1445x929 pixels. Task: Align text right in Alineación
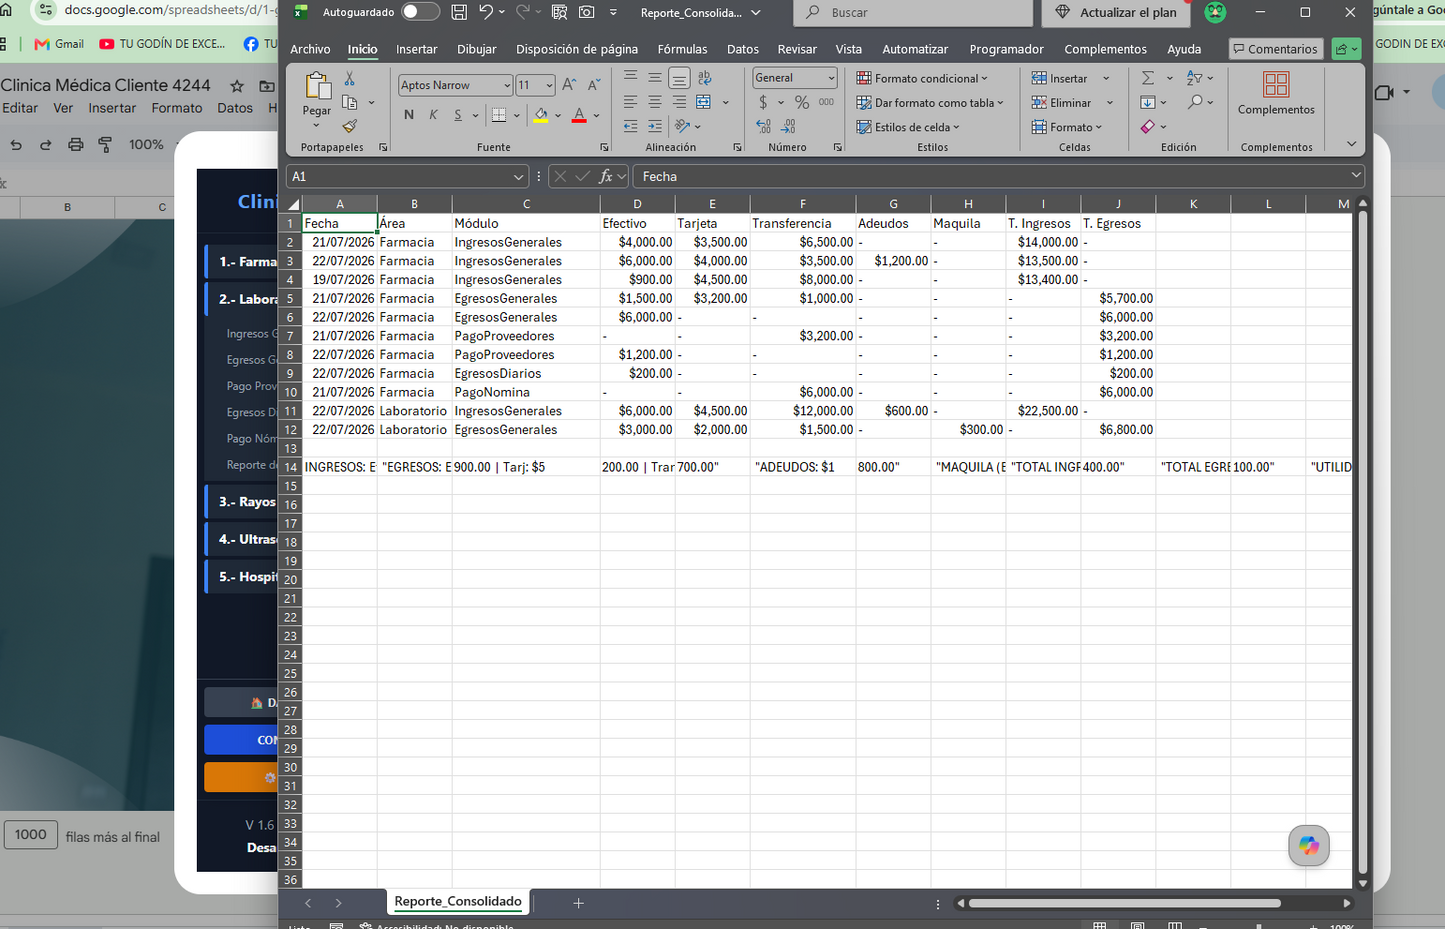point(679,102)
